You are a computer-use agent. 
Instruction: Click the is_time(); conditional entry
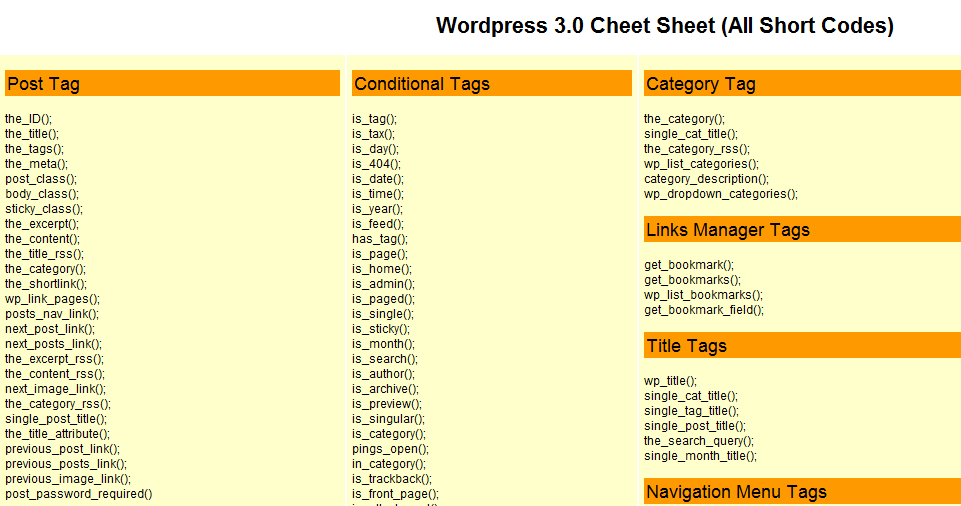[x=378, y=194]
